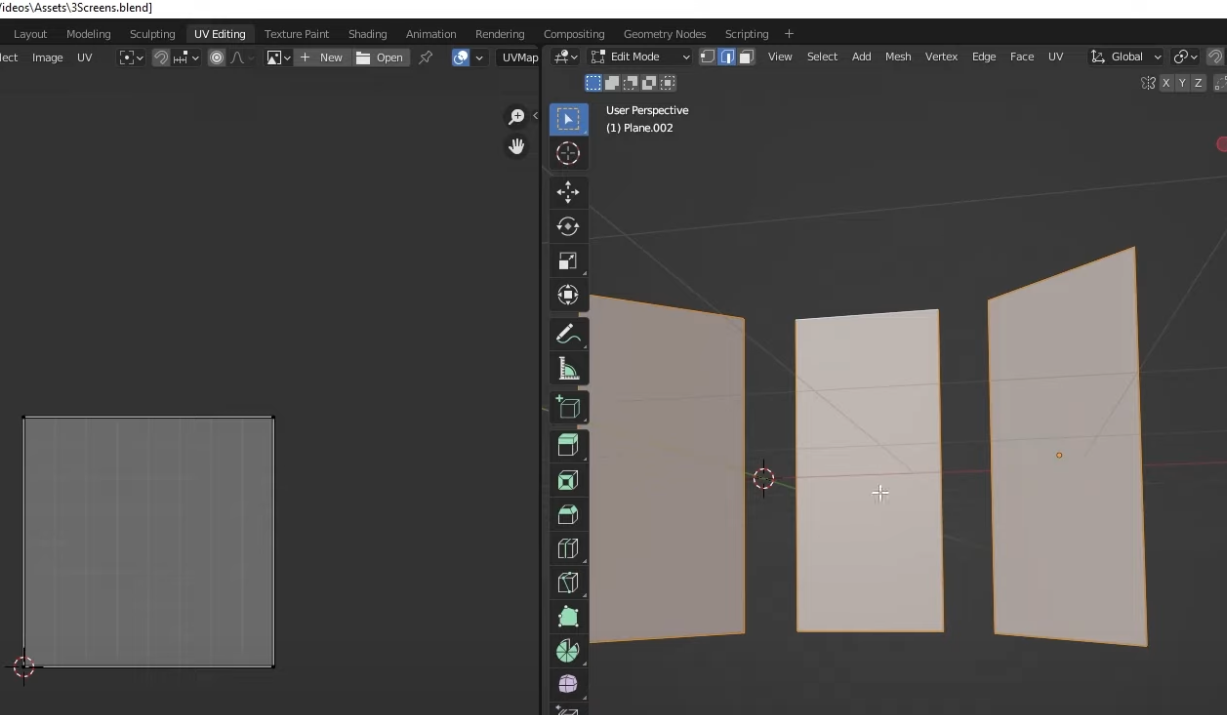
Task: Select the Extrude Region tool
Action: [x=568, y=445]
